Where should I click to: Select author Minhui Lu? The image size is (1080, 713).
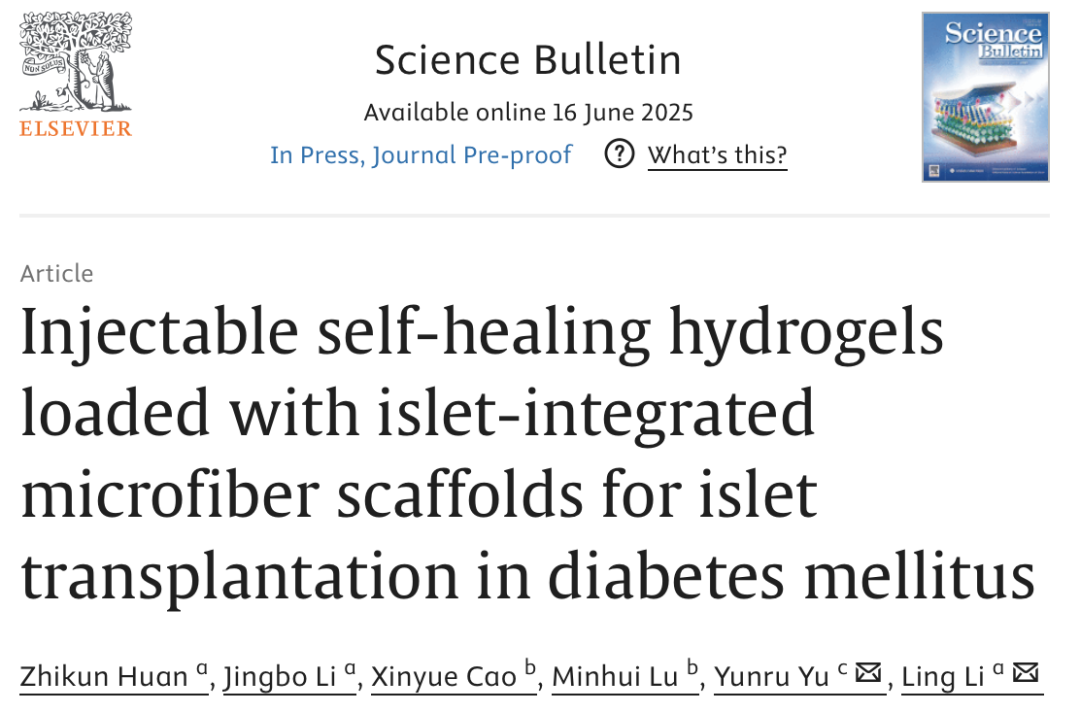coord(615,677)
